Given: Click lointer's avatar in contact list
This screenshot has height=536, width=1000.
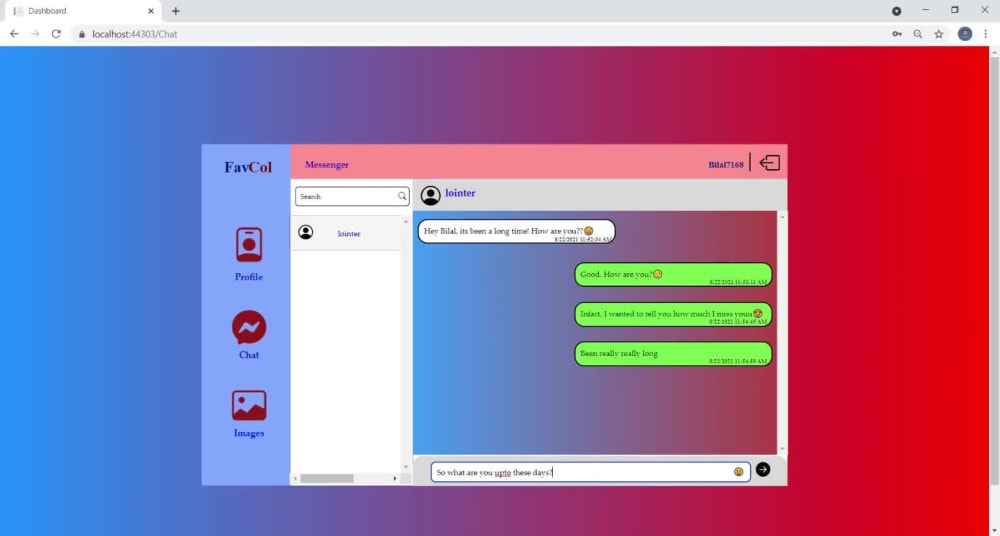Looking at the screenshot, I should 305,232.
